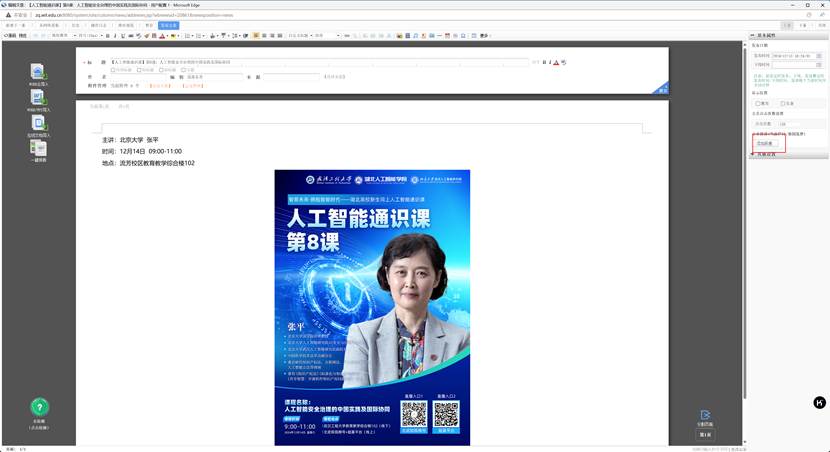
Task: Click the second button in top action row
Action: point(49,25)
